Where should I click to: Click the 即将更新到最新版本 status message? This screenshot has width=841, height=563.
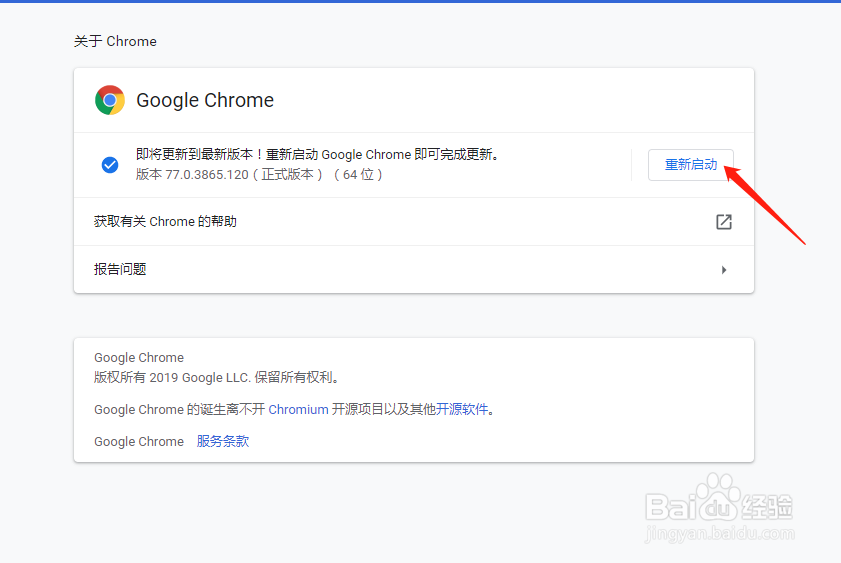coord(317,155)
